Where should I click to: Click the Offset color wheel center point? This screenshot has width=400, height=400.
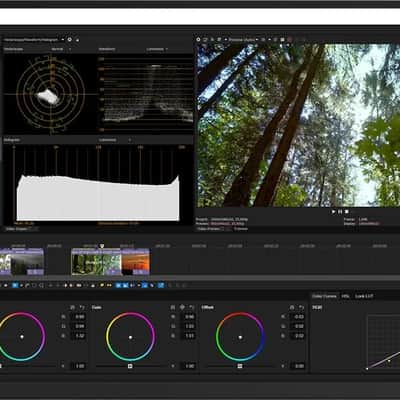point(240,337)
